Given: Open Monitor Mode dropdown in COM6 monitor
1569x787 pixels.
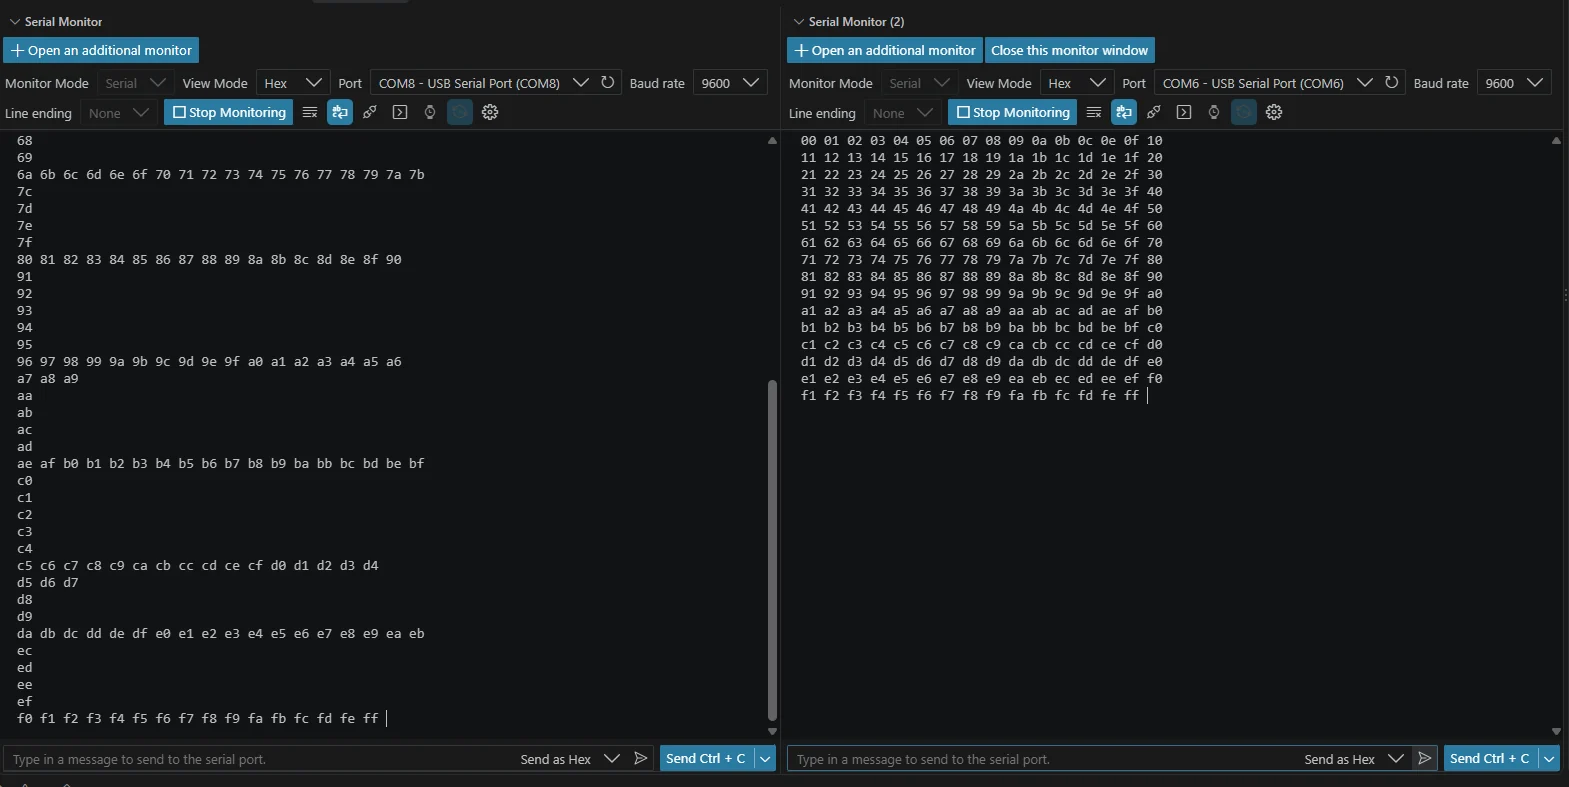Looking at the screenshot, I should 918,83.
